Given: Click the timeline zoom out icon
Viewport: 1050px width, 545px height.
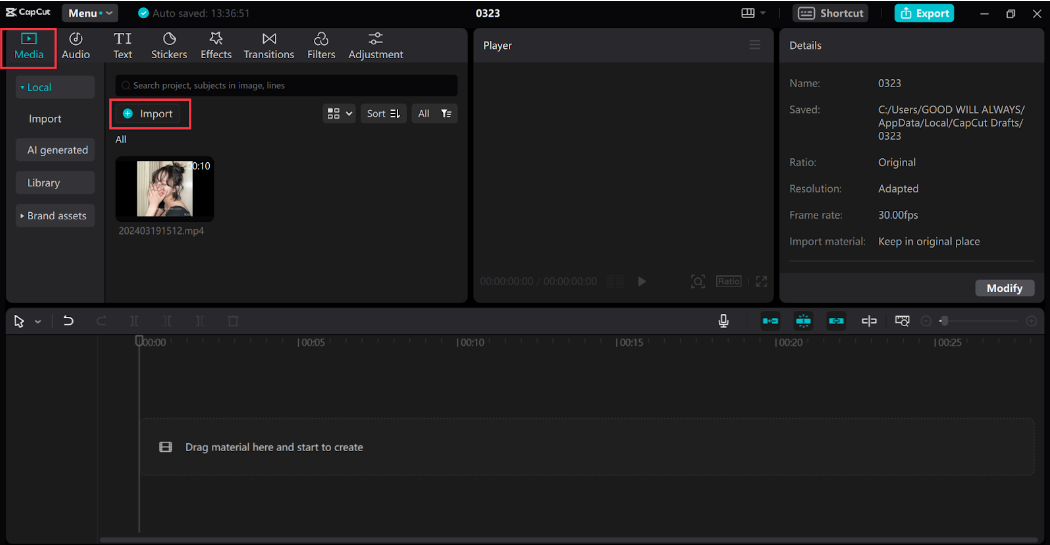Looking at the screenshot, I should pyautogui.click(x=926, y=321).
